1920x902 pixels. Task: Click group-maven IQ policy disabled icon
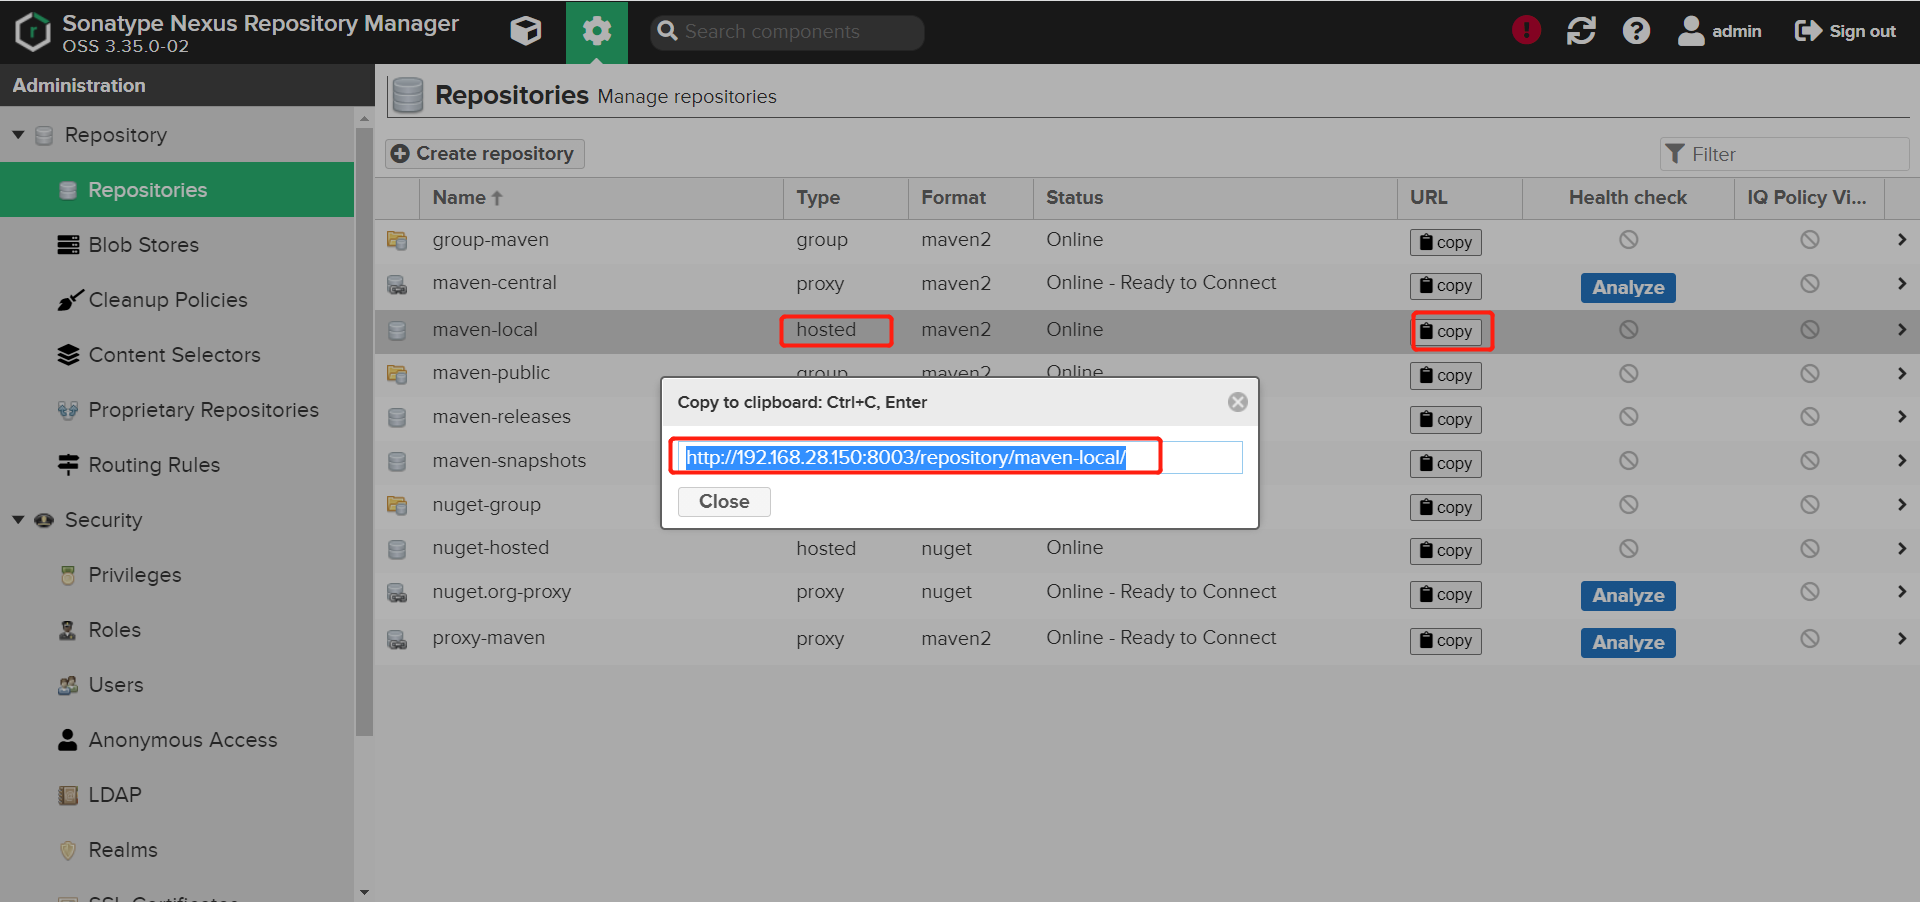coord(1809,240)
